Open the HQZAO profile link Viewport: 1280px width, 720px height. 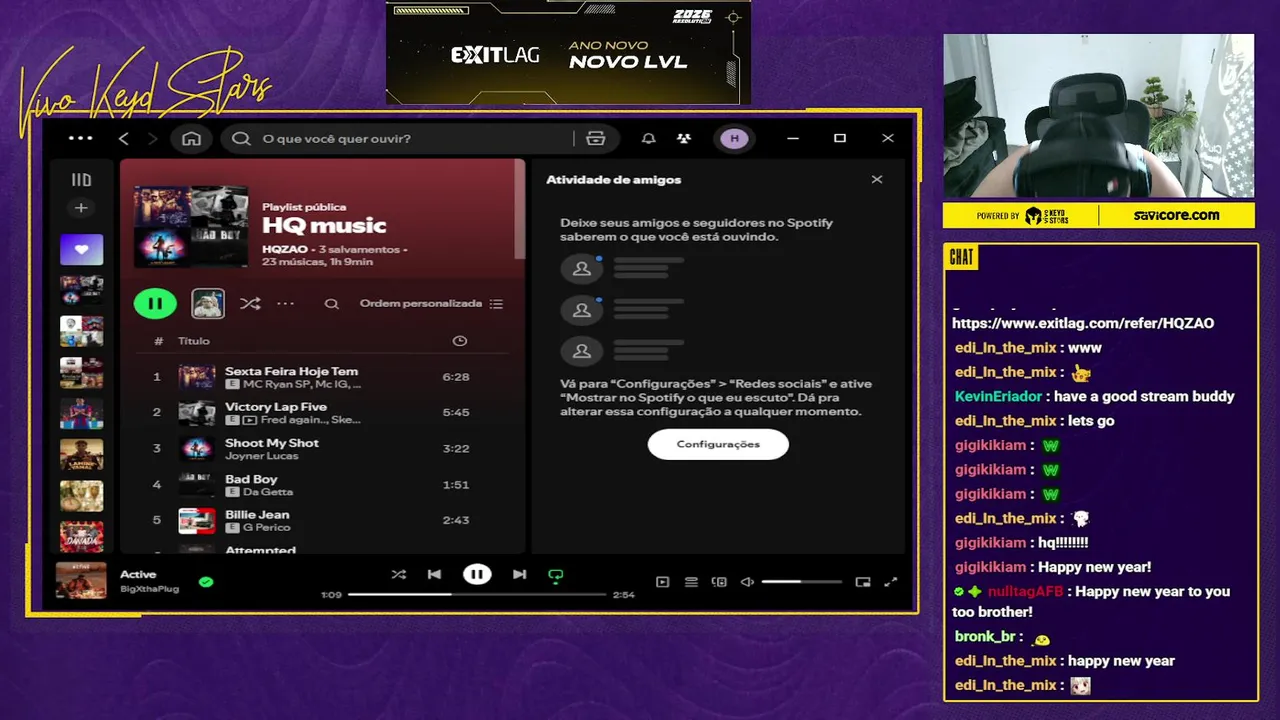coord(284,249)
